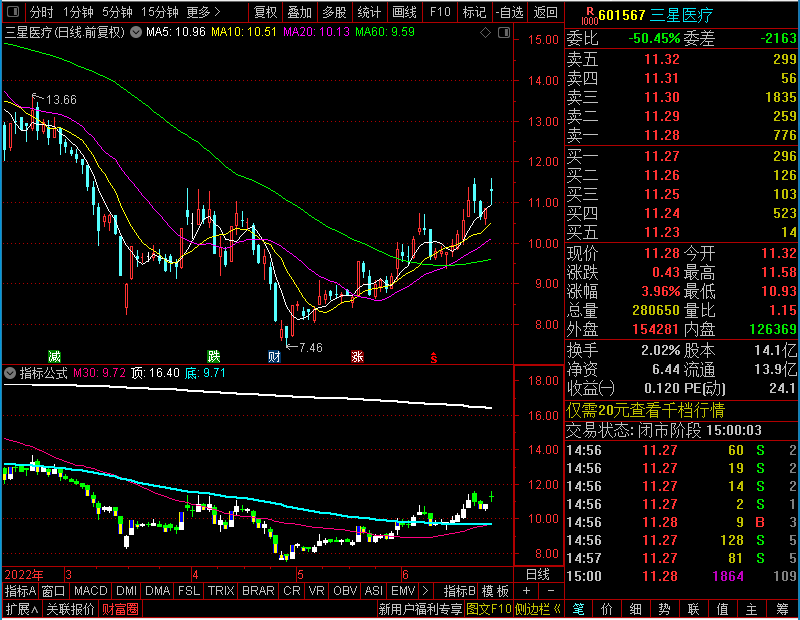Click the 减 event marker
The width and height of the screenshot is (800, 620).
tap(54, 356)
